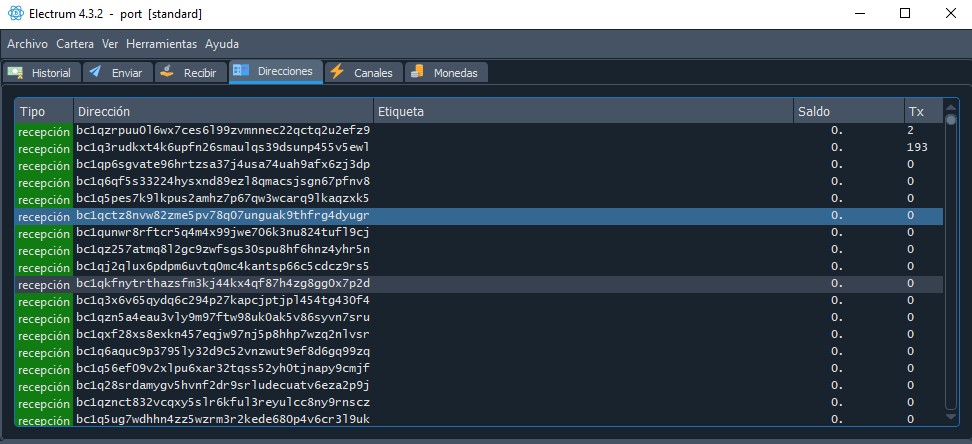This screenshot has height=444, width=972.
Task: Close the Electrum window
Action: point(950,14)
